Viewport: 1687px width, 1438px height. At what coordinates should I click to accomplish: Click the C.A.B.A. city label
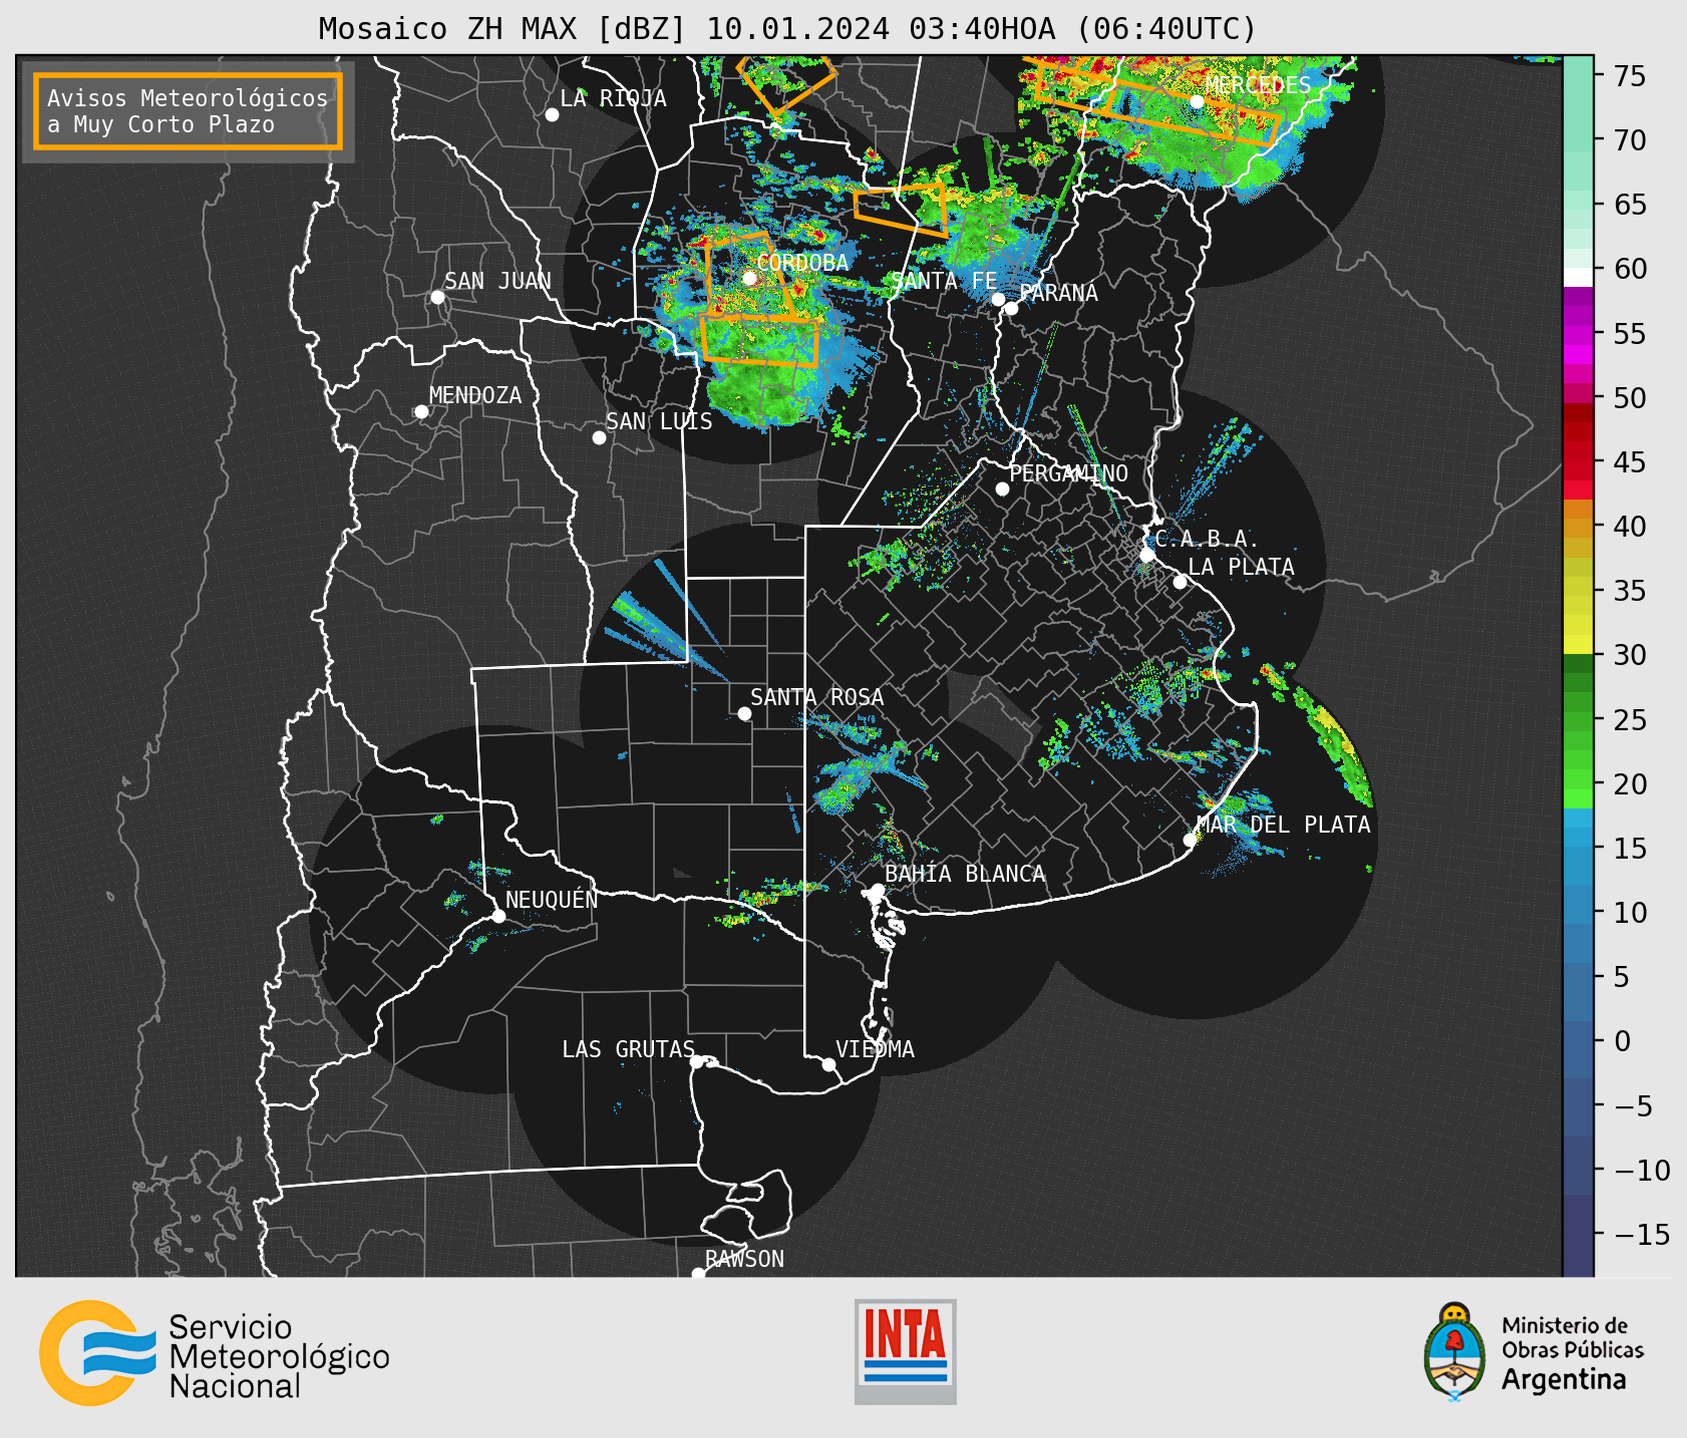click(1206, 539)
